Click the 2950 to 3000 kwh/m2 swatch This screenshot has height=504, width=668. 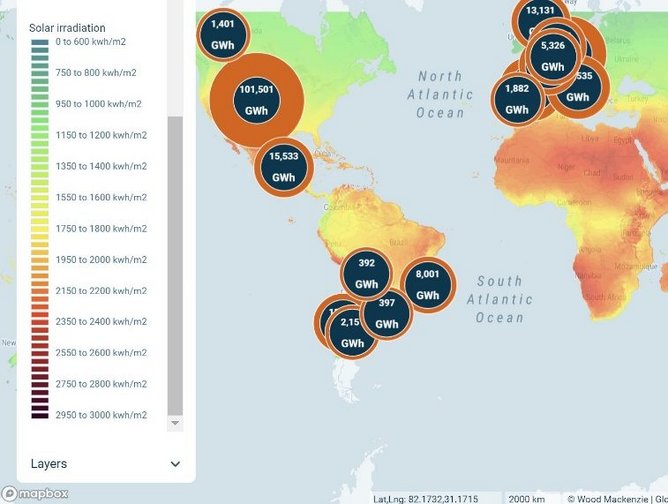point(39,414)
